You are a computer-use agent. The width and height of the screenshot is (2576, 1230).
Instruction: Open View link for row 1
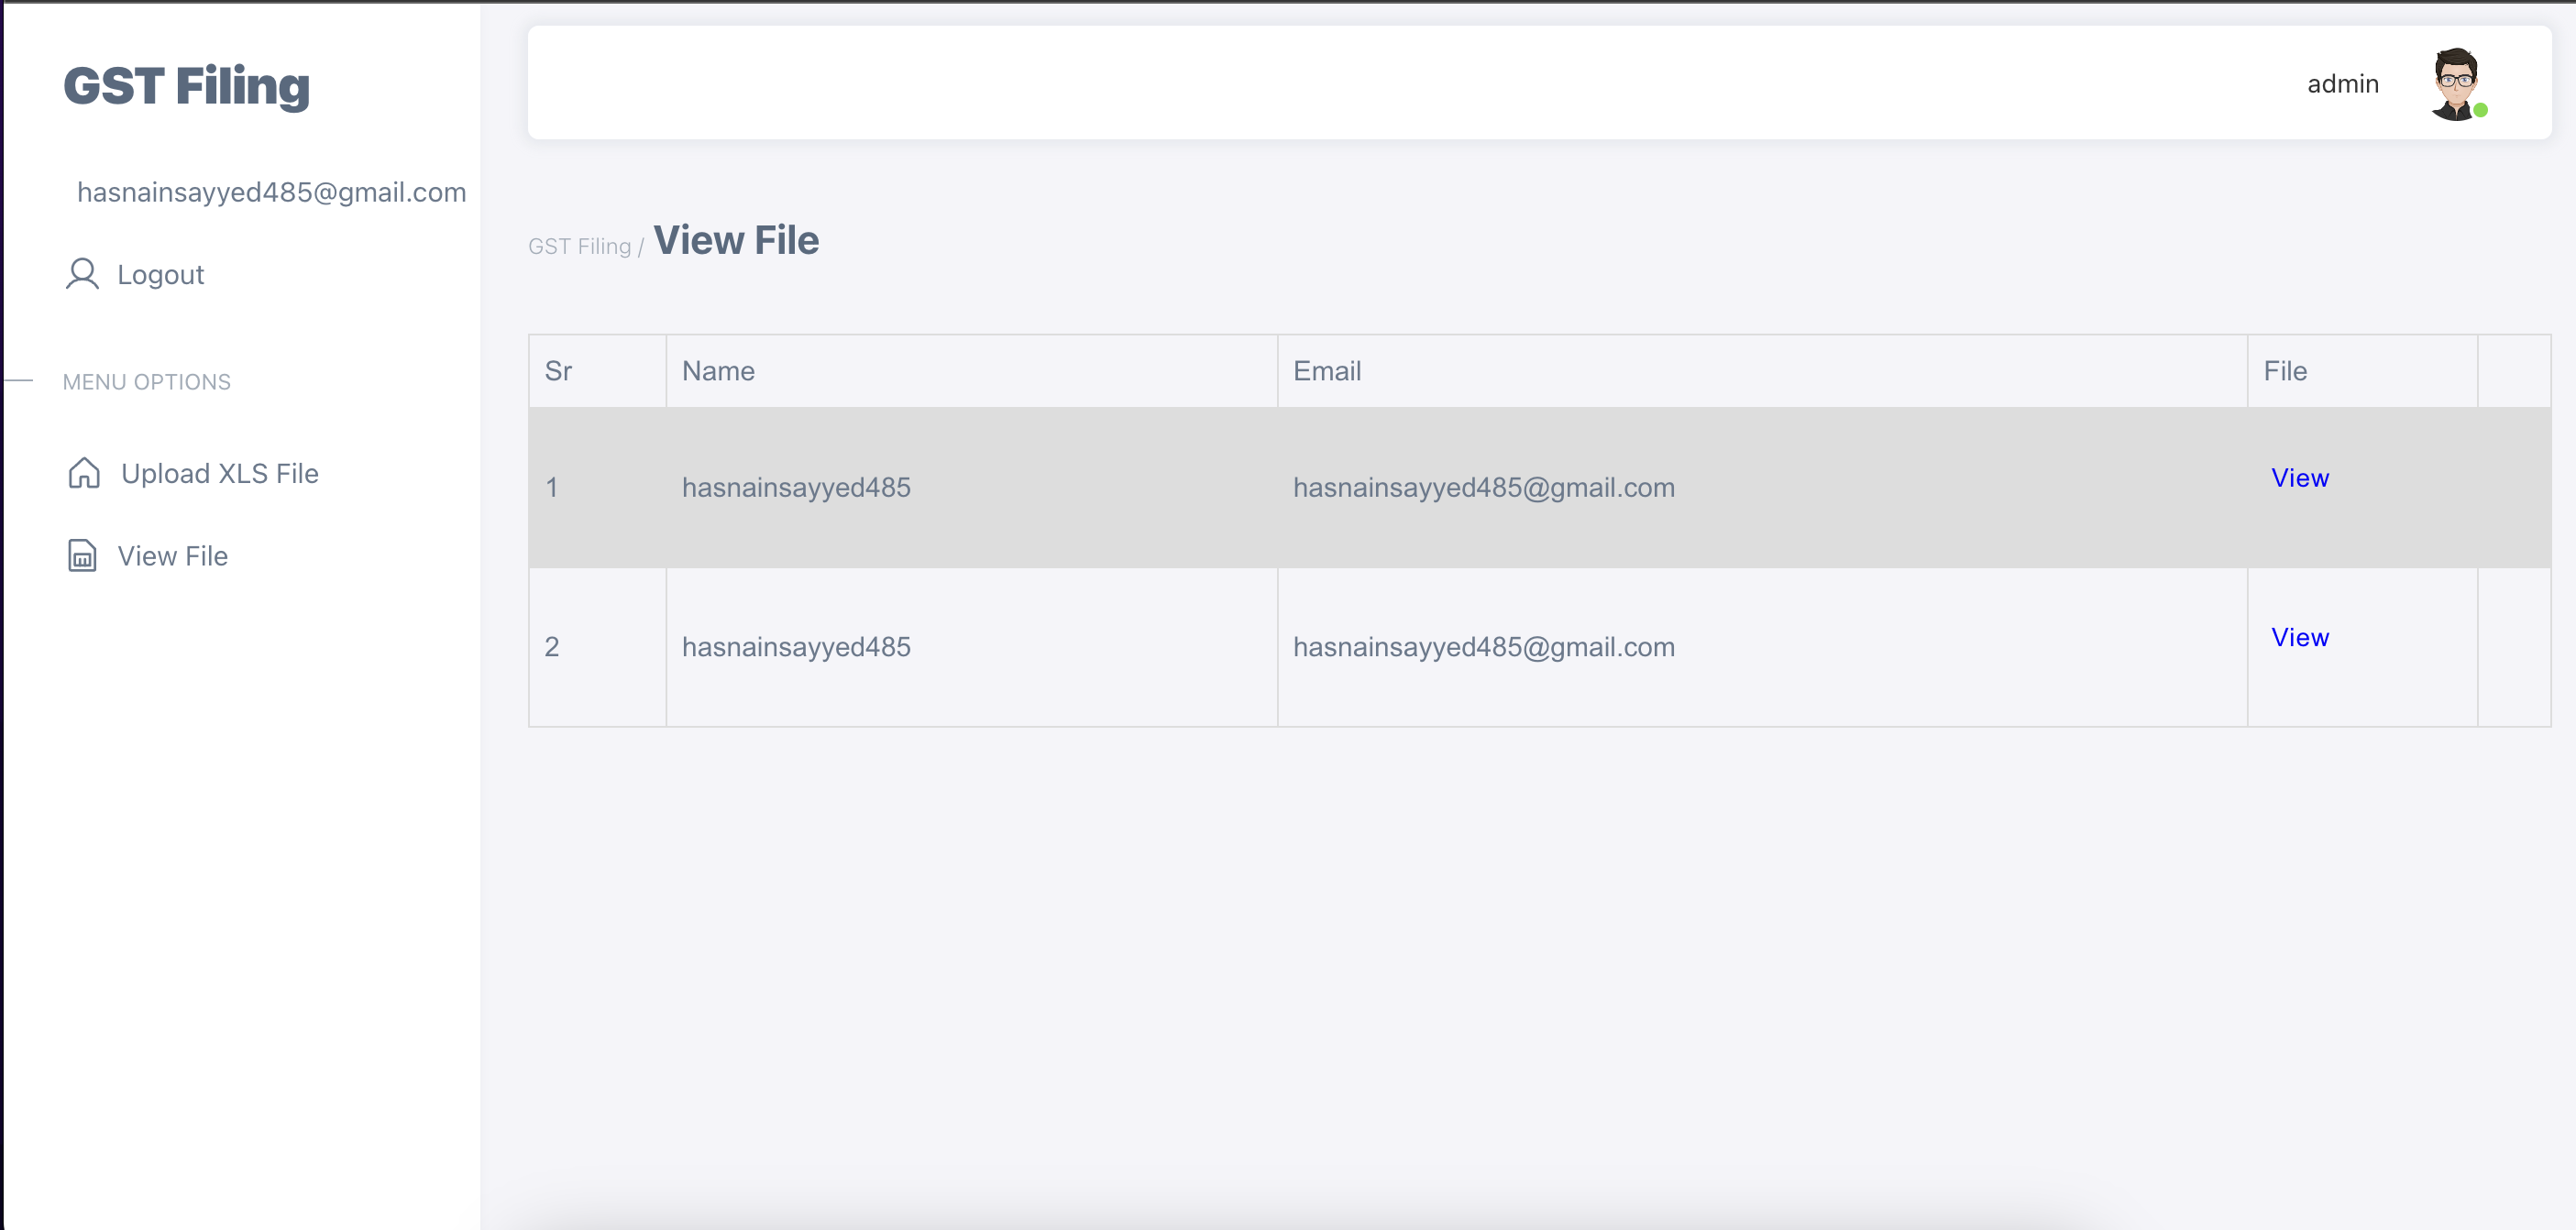(2300, 478)
